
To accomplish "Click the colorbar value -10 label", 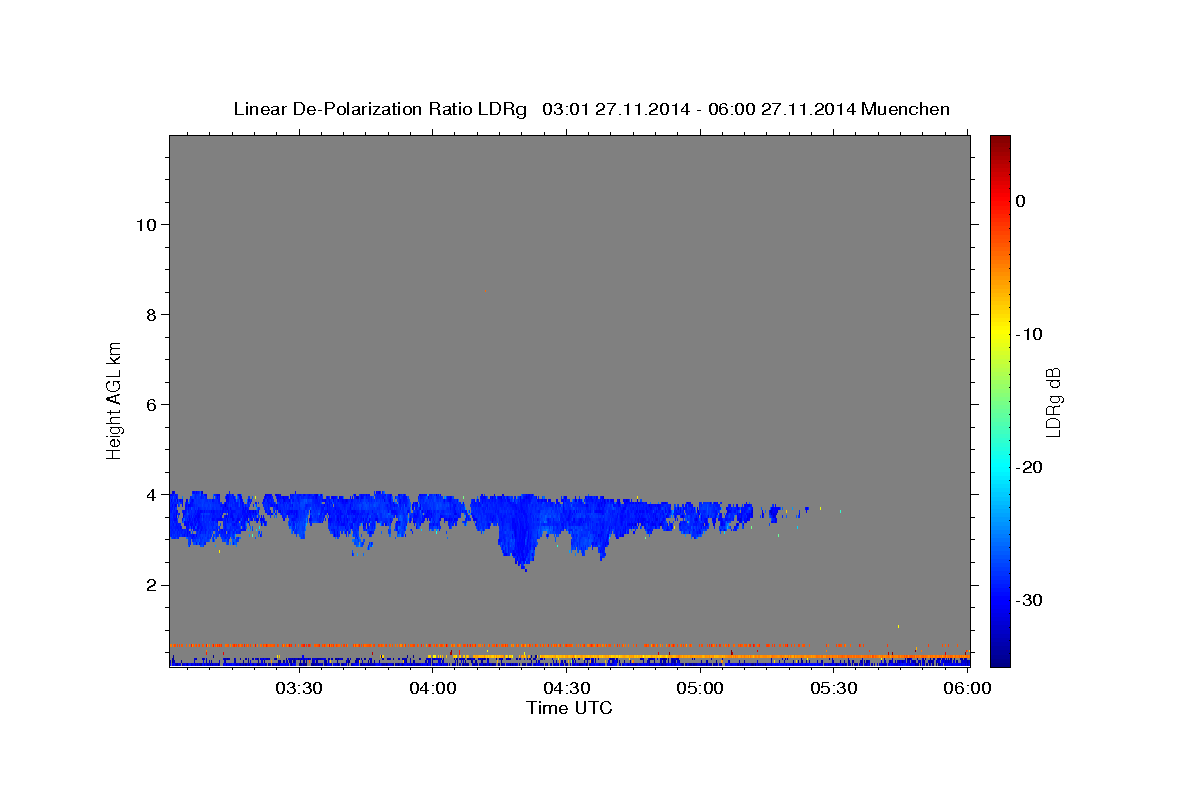I will (x=1029, y=334).
